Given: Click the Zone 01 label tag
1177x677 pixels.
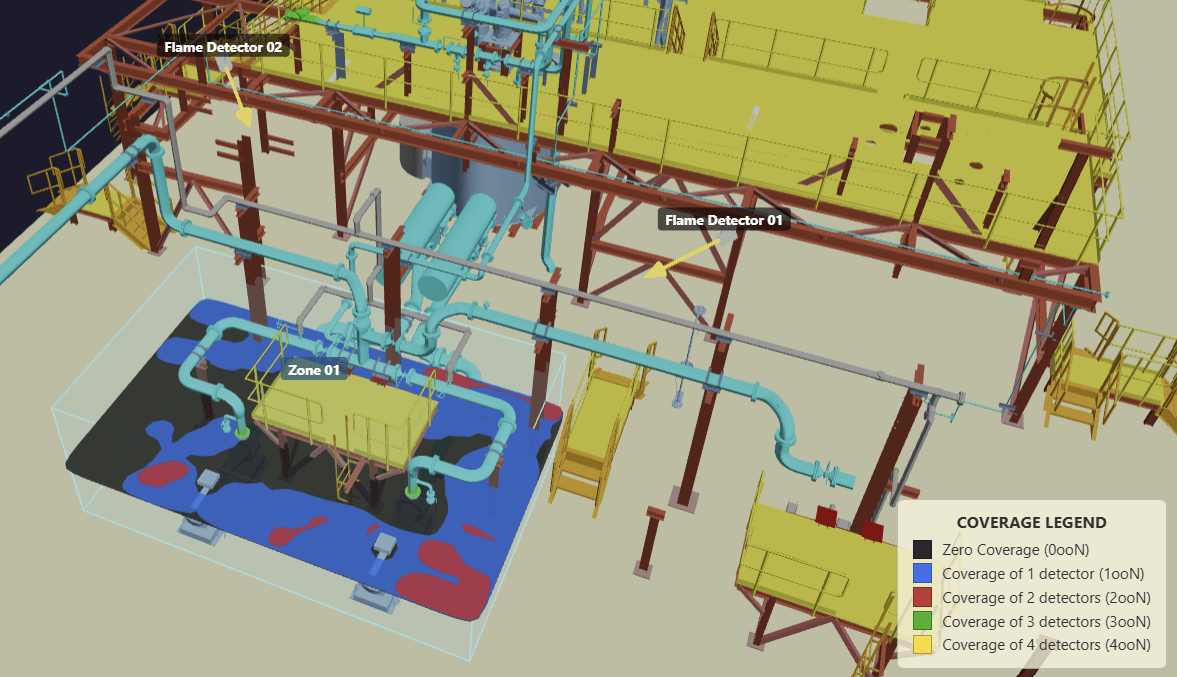Looking at the screenshot, I should [x=315, y=370].
